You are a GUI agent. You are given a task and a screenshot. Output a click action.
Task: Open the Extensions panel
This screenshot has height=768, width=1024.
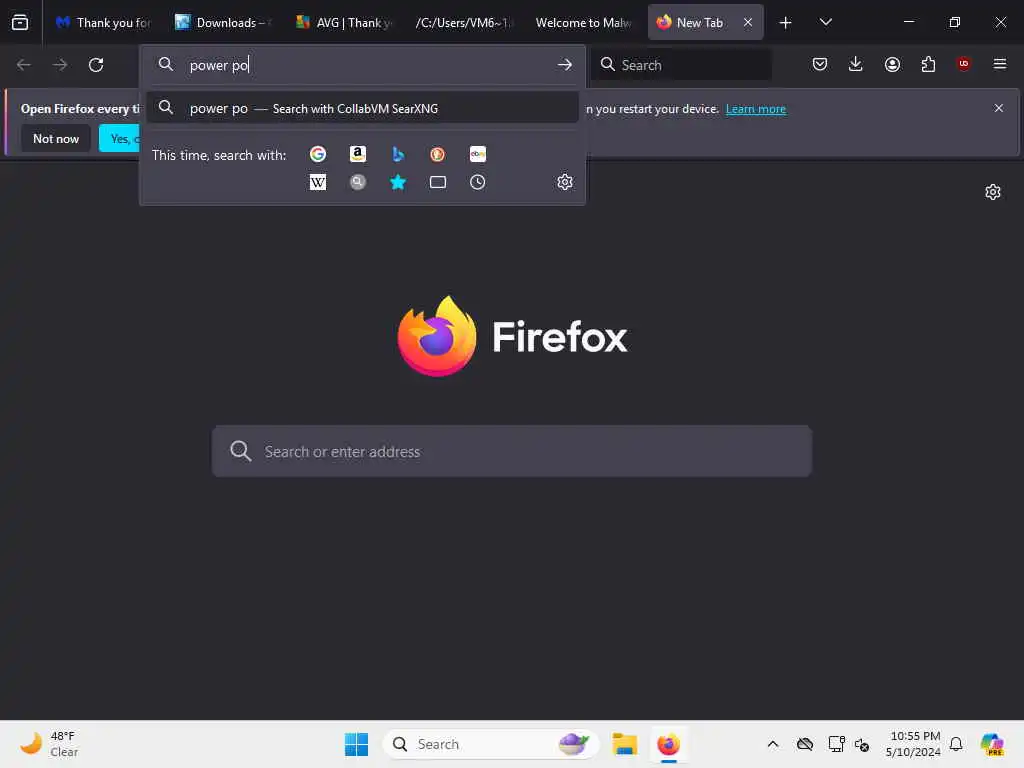click(928, 64)
